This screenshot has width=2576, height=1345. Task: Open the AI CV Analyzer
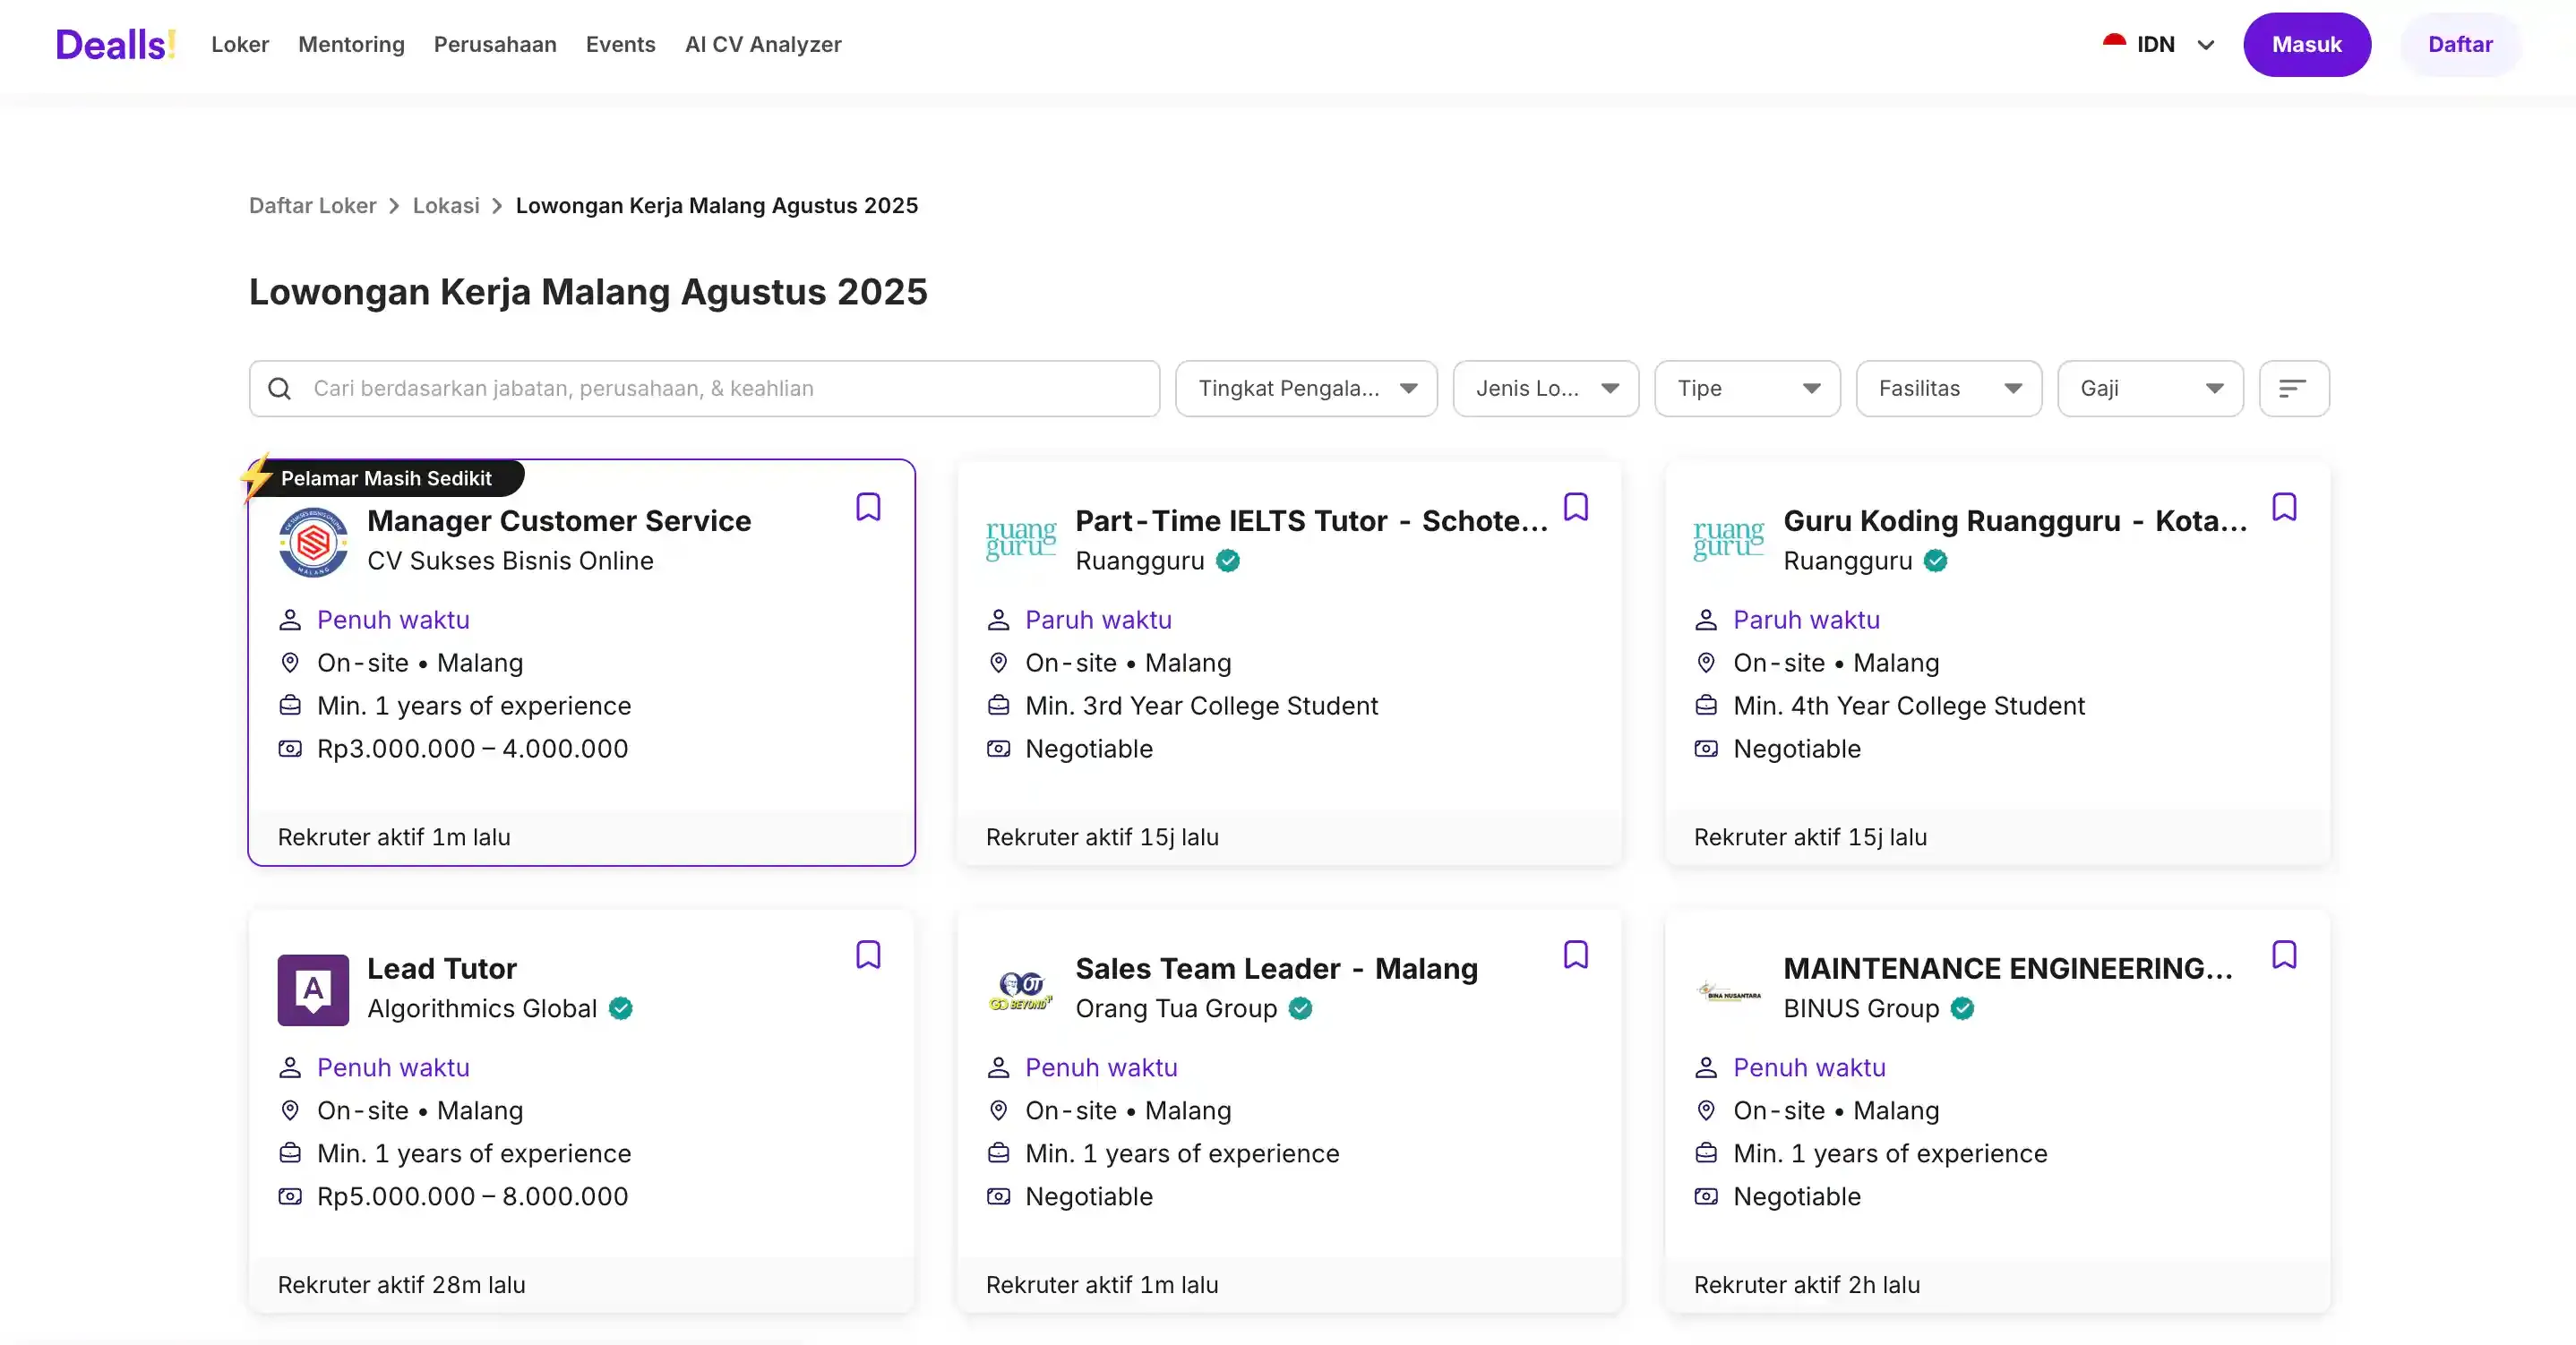point(763,44)
